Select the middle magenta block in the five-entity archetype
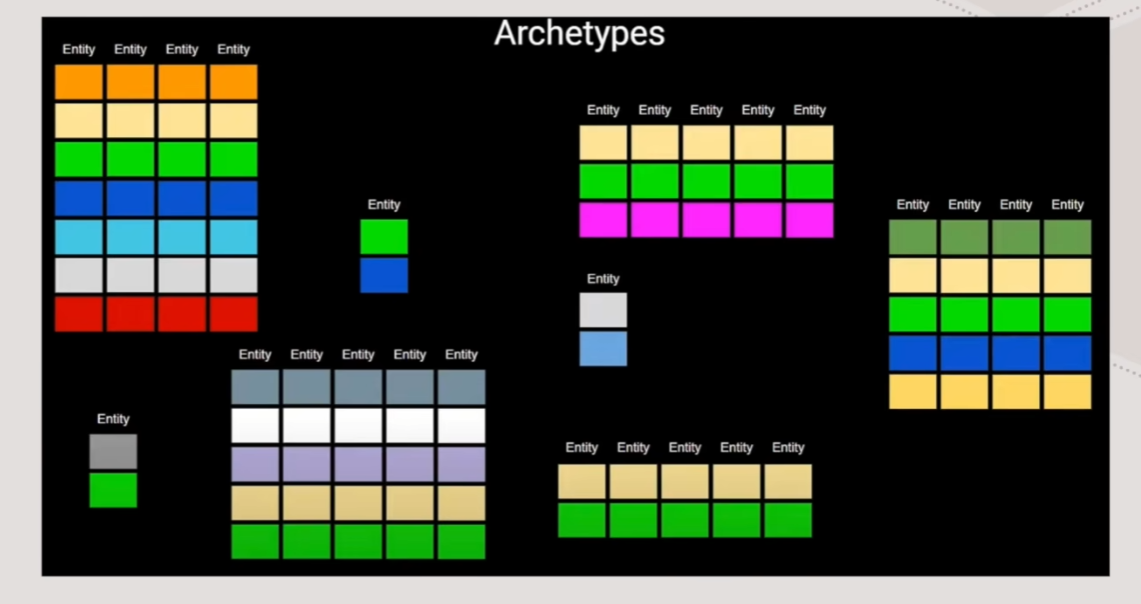The height and width of the screenshot is (604, 1141). 707,220
